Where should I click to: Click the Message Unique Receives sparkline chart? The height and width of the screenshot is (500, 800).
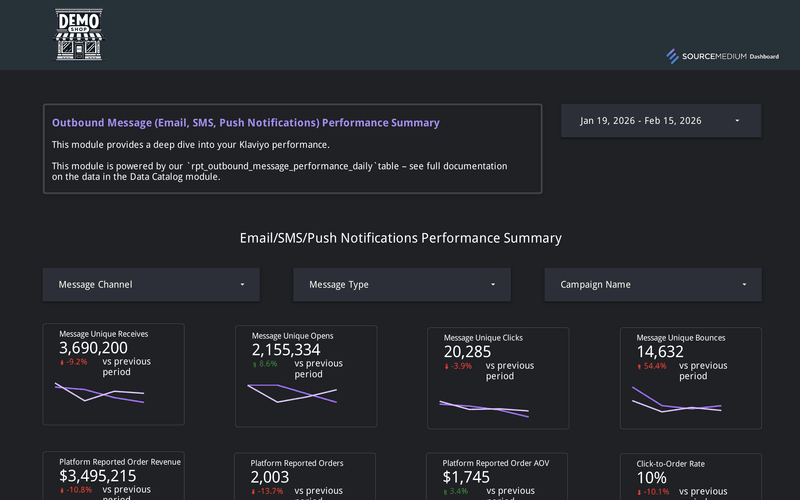pyautogui.click(x=100, y=392)
